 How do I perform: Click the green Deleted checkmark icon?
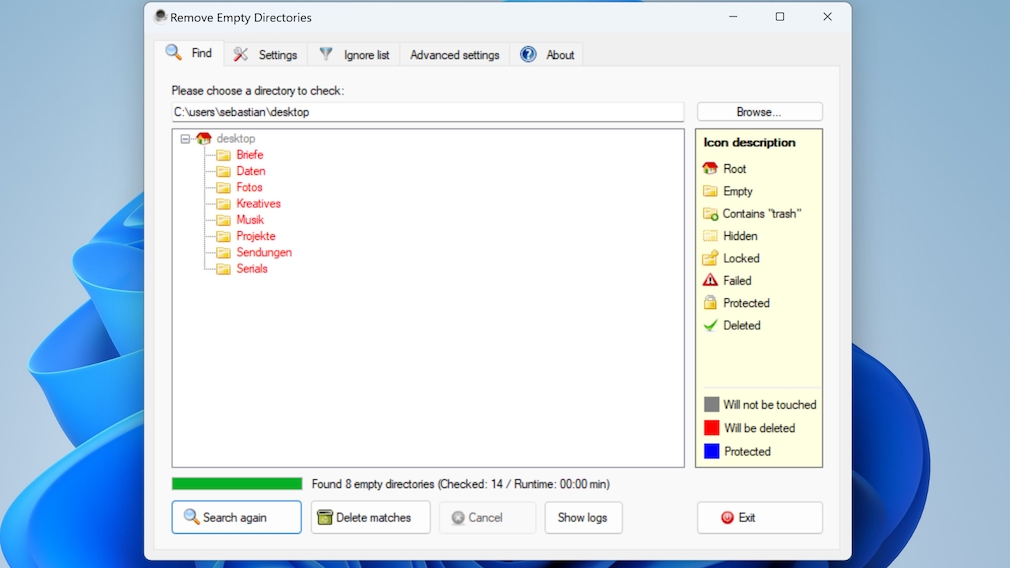[x=710, y=326]
